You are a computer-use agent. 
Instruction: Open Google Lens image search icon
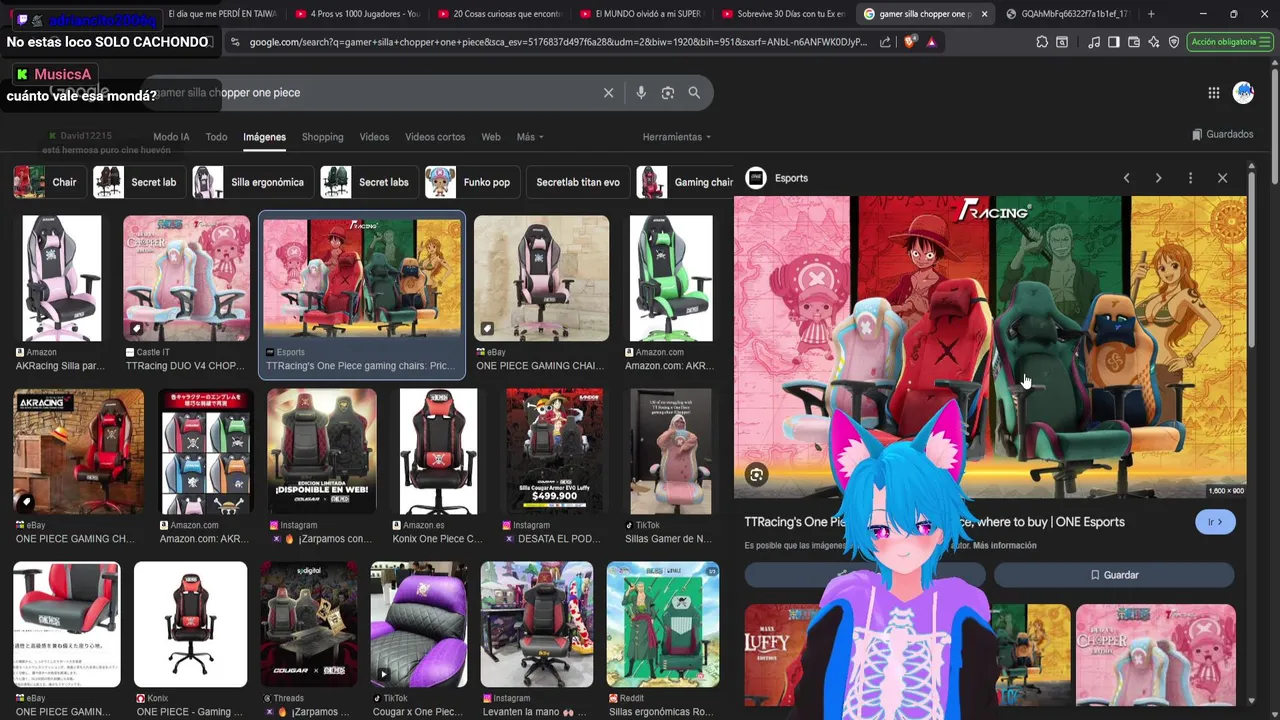click(668, 93)
